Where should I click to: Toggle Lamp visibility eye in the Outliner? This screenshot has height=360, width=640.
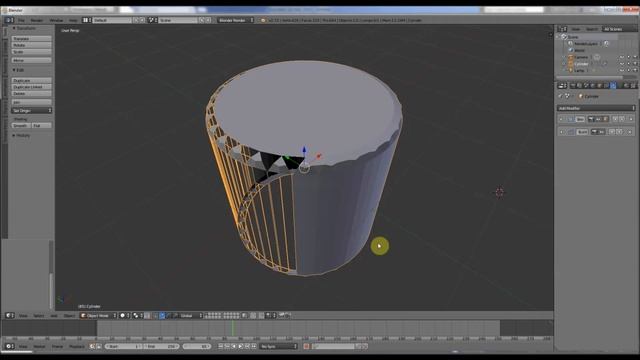coord(622,70)
